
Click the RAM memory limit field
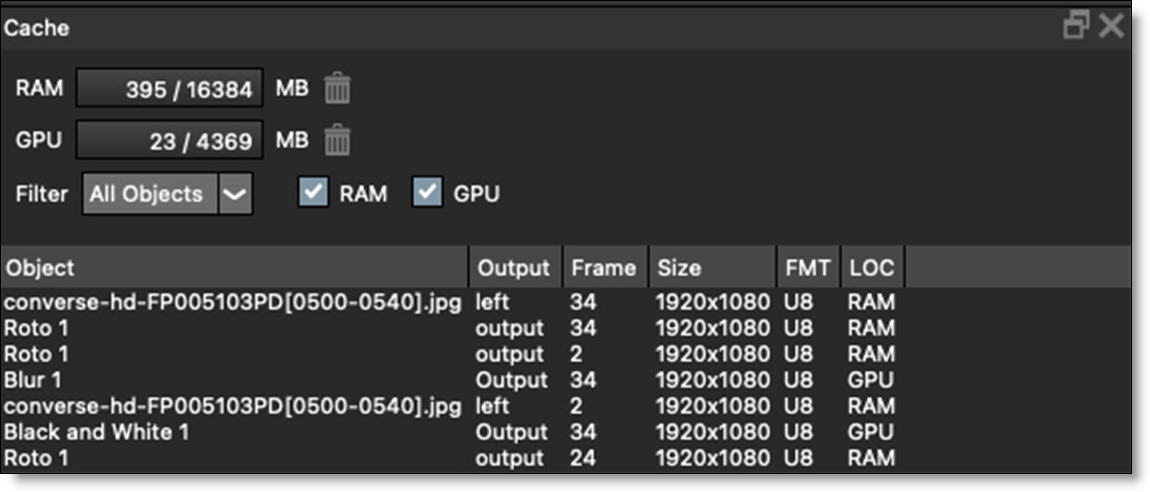[170, 89]
